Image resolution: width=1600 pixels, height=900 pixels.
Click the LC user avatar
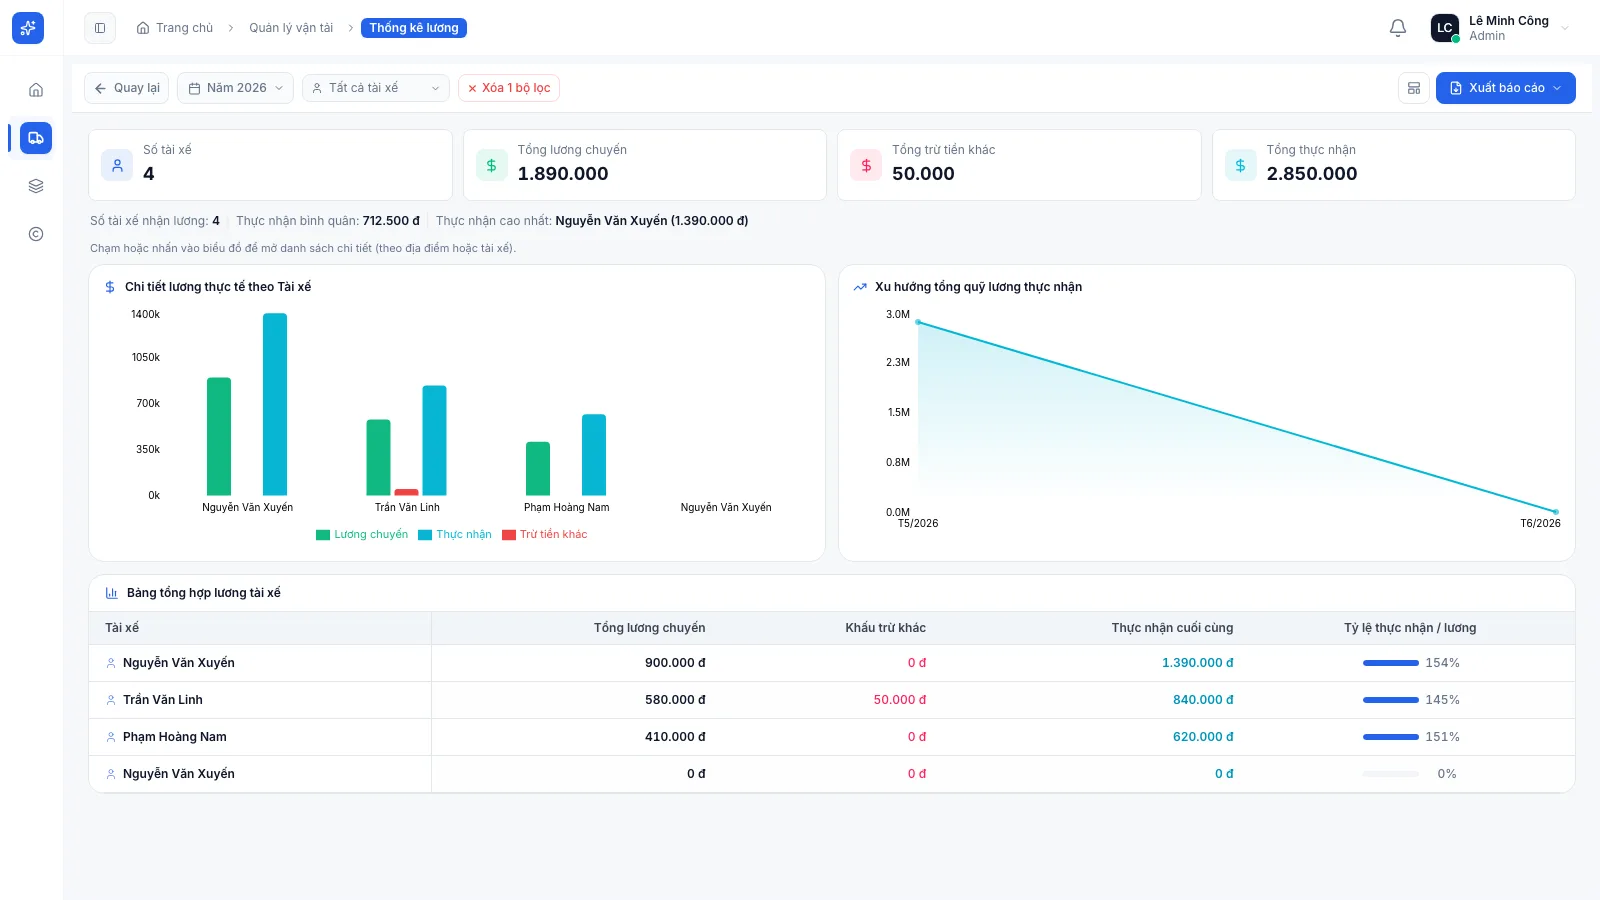pos(1444,28)
